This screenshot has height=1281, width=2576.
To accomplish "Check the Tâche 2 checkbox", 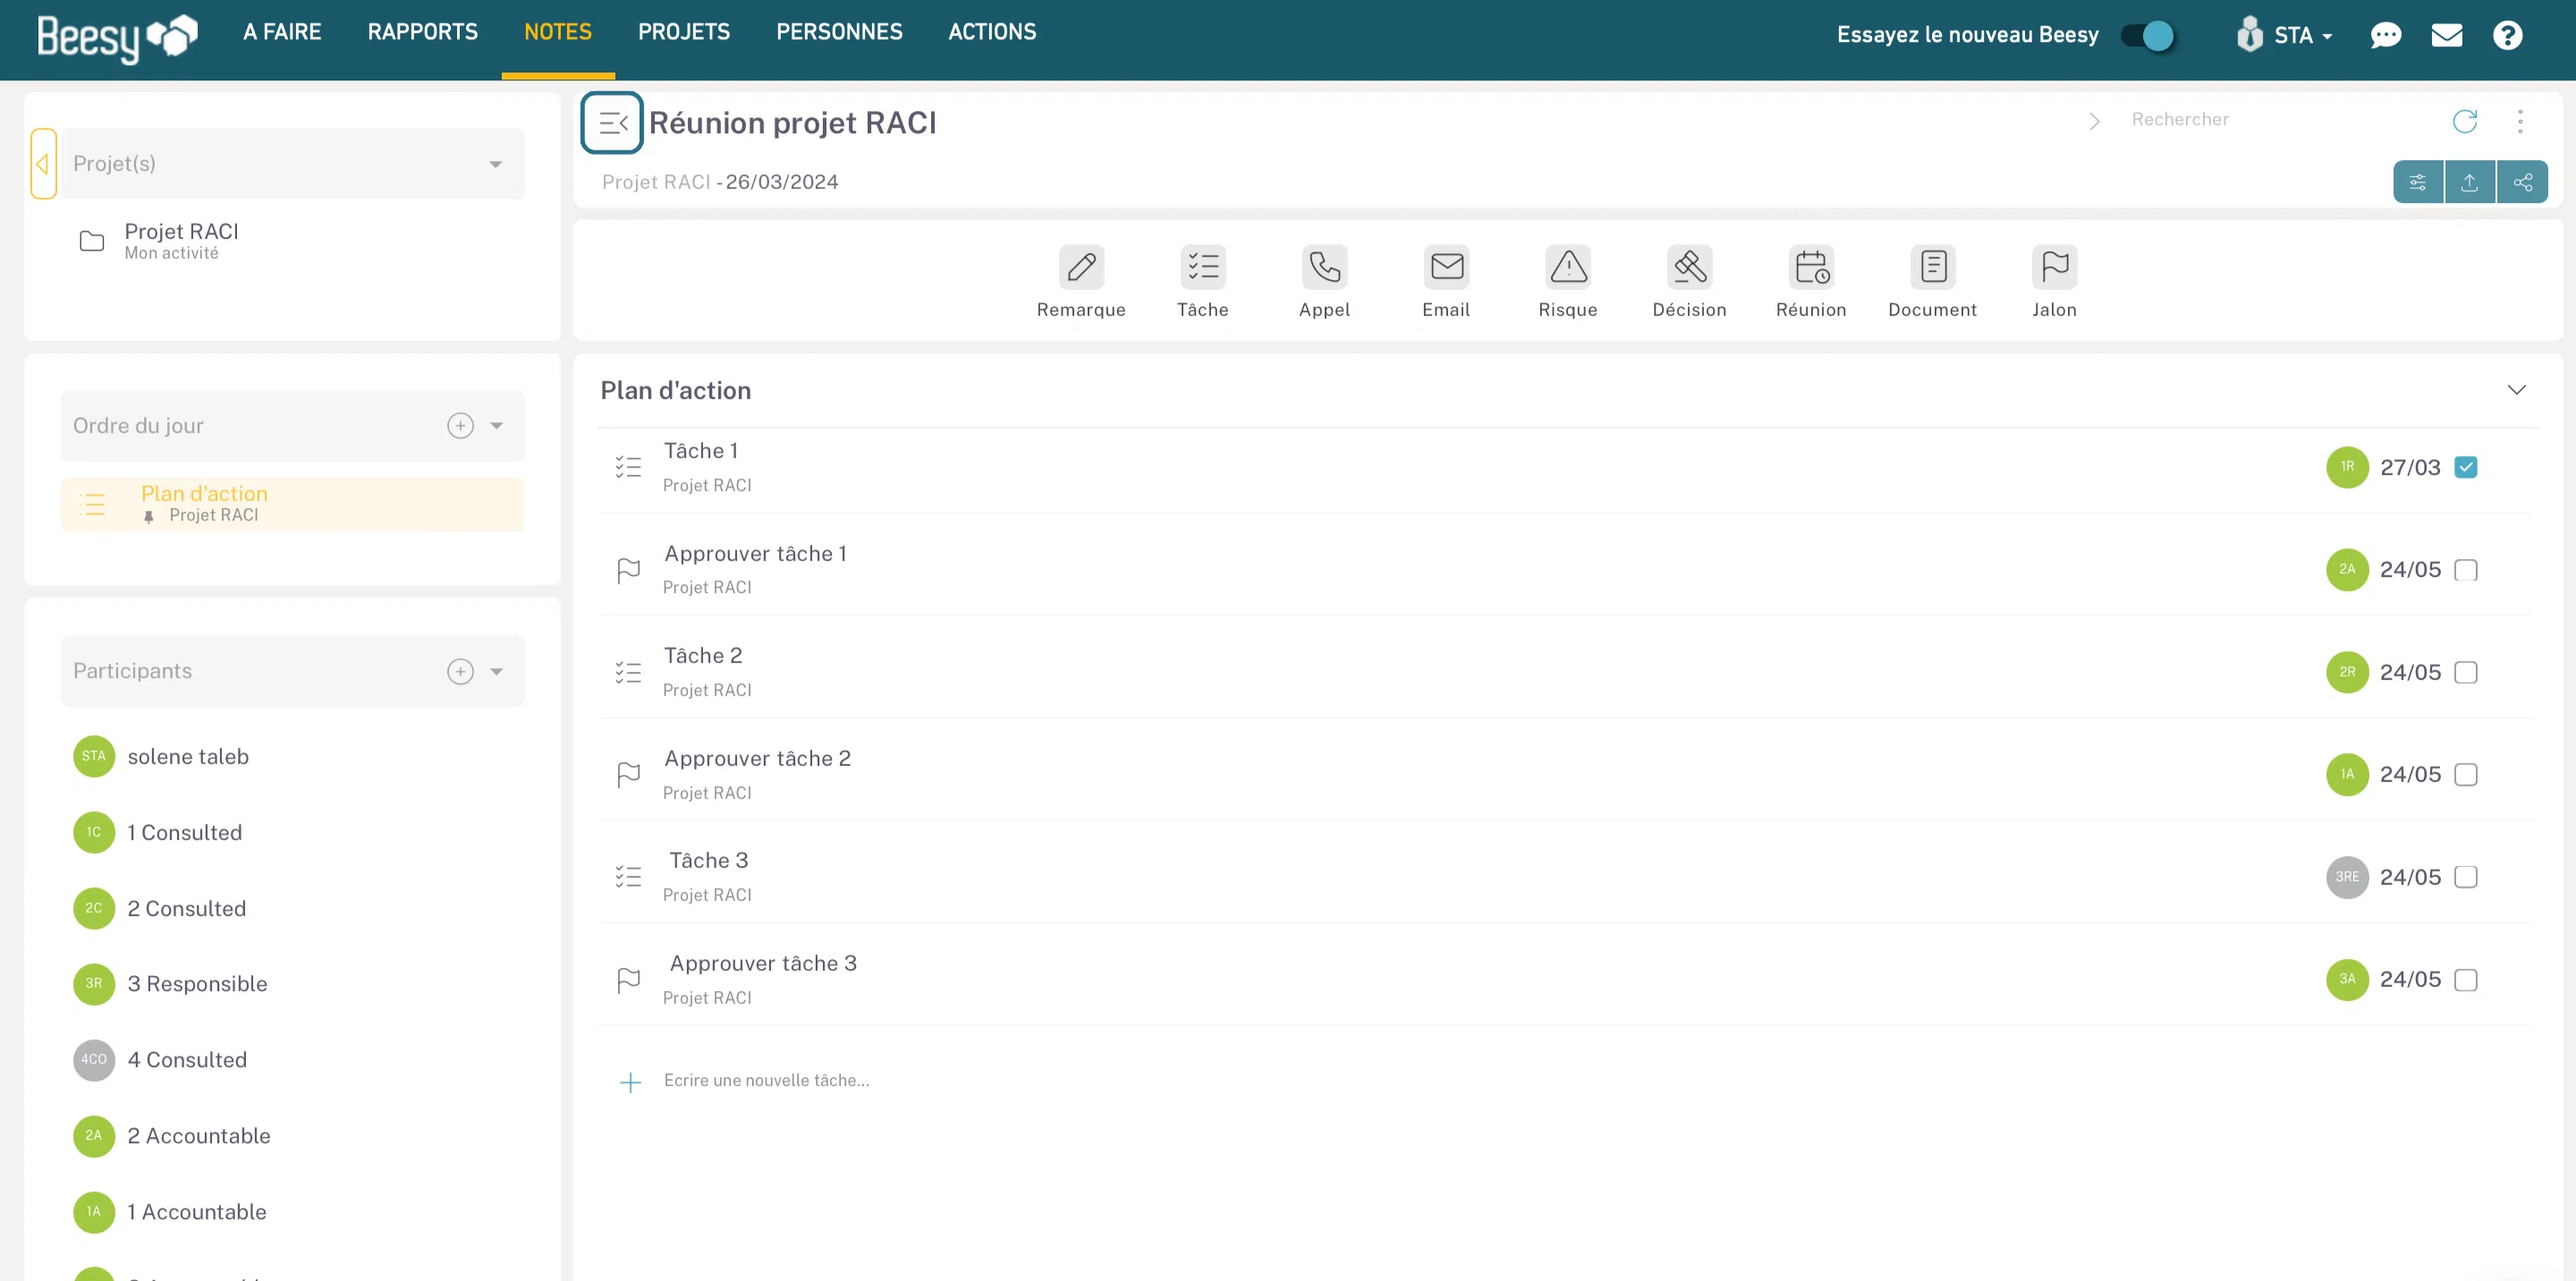I will 2466,672.
